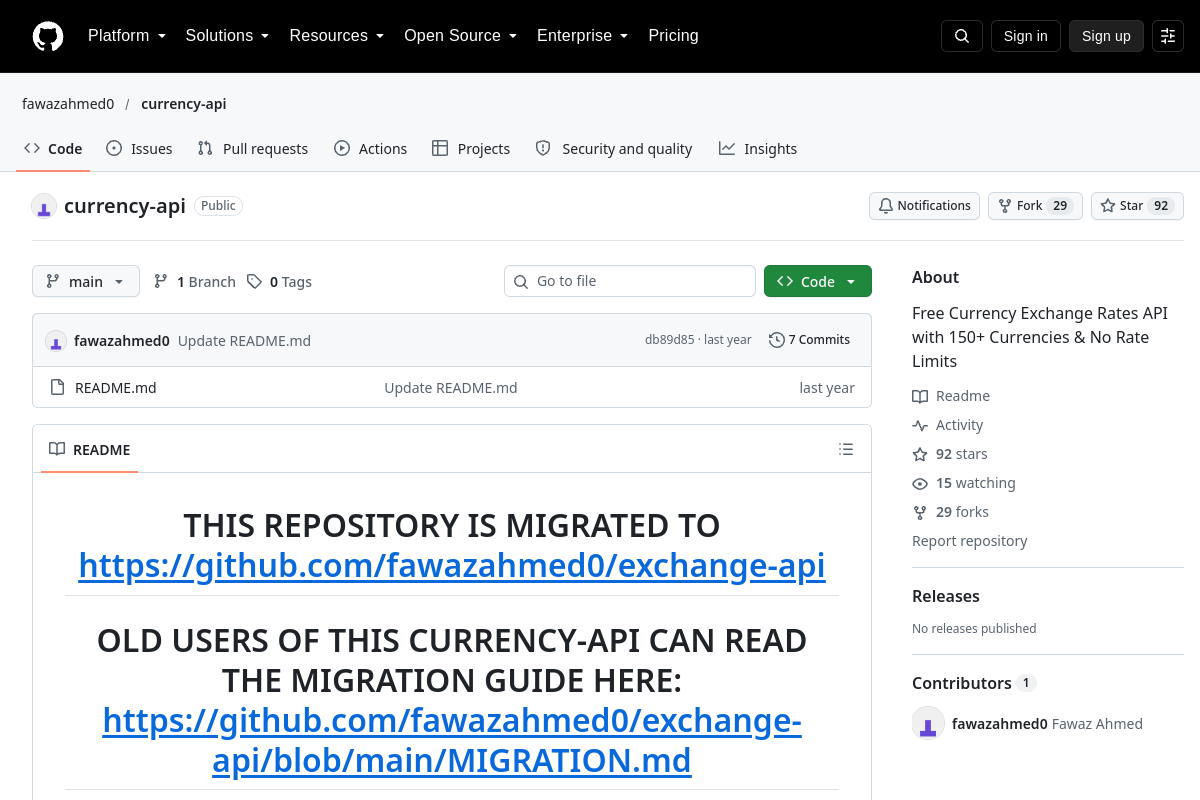This screenshot has width=1200, height=800.
Task: Expand the green Code clone dropdown
Action: [818, 281]
